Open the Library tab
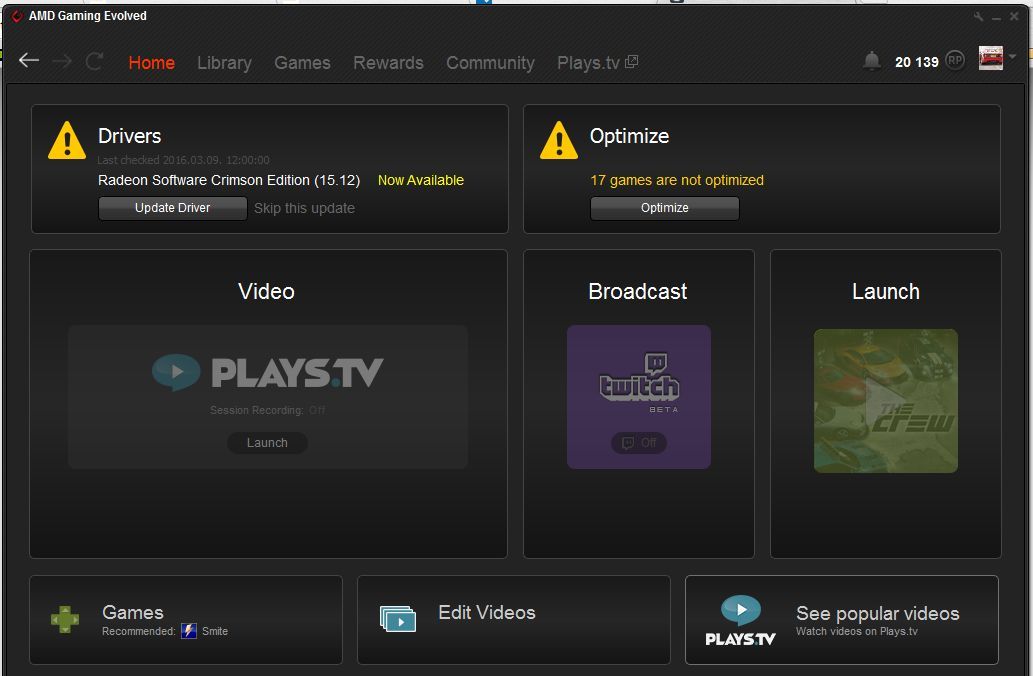The image size is (1033, 676). click(x=224, y=63)
